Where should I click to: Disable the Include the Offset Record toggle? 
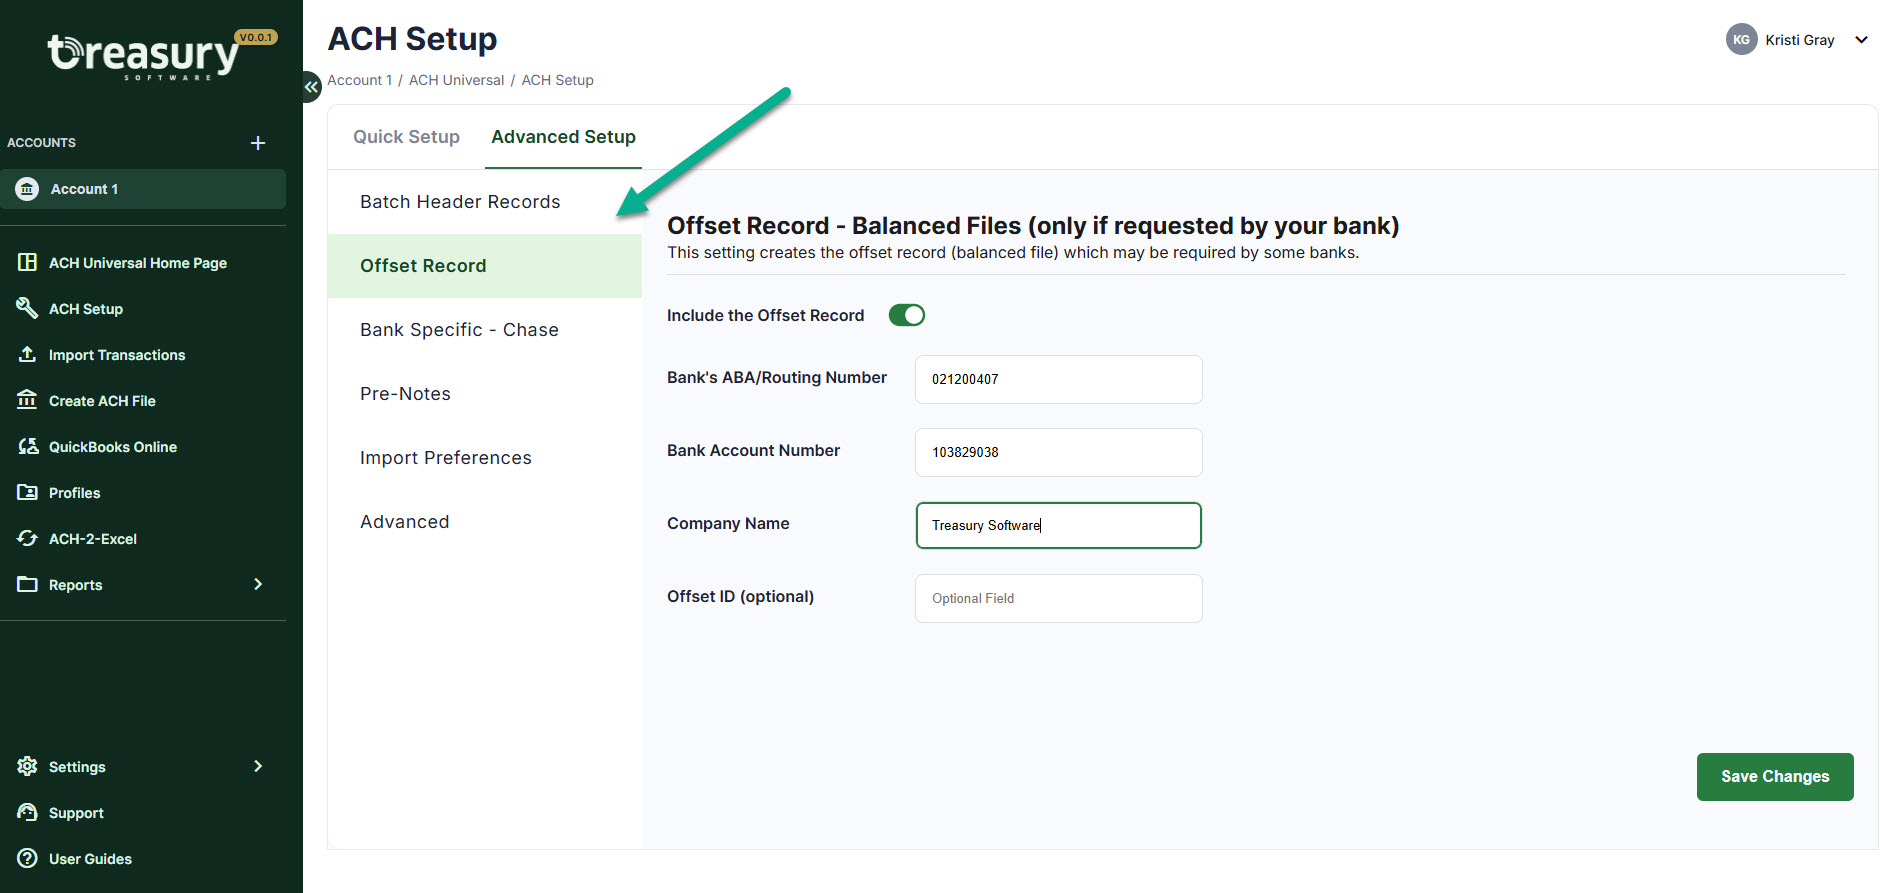click(906, 316)
